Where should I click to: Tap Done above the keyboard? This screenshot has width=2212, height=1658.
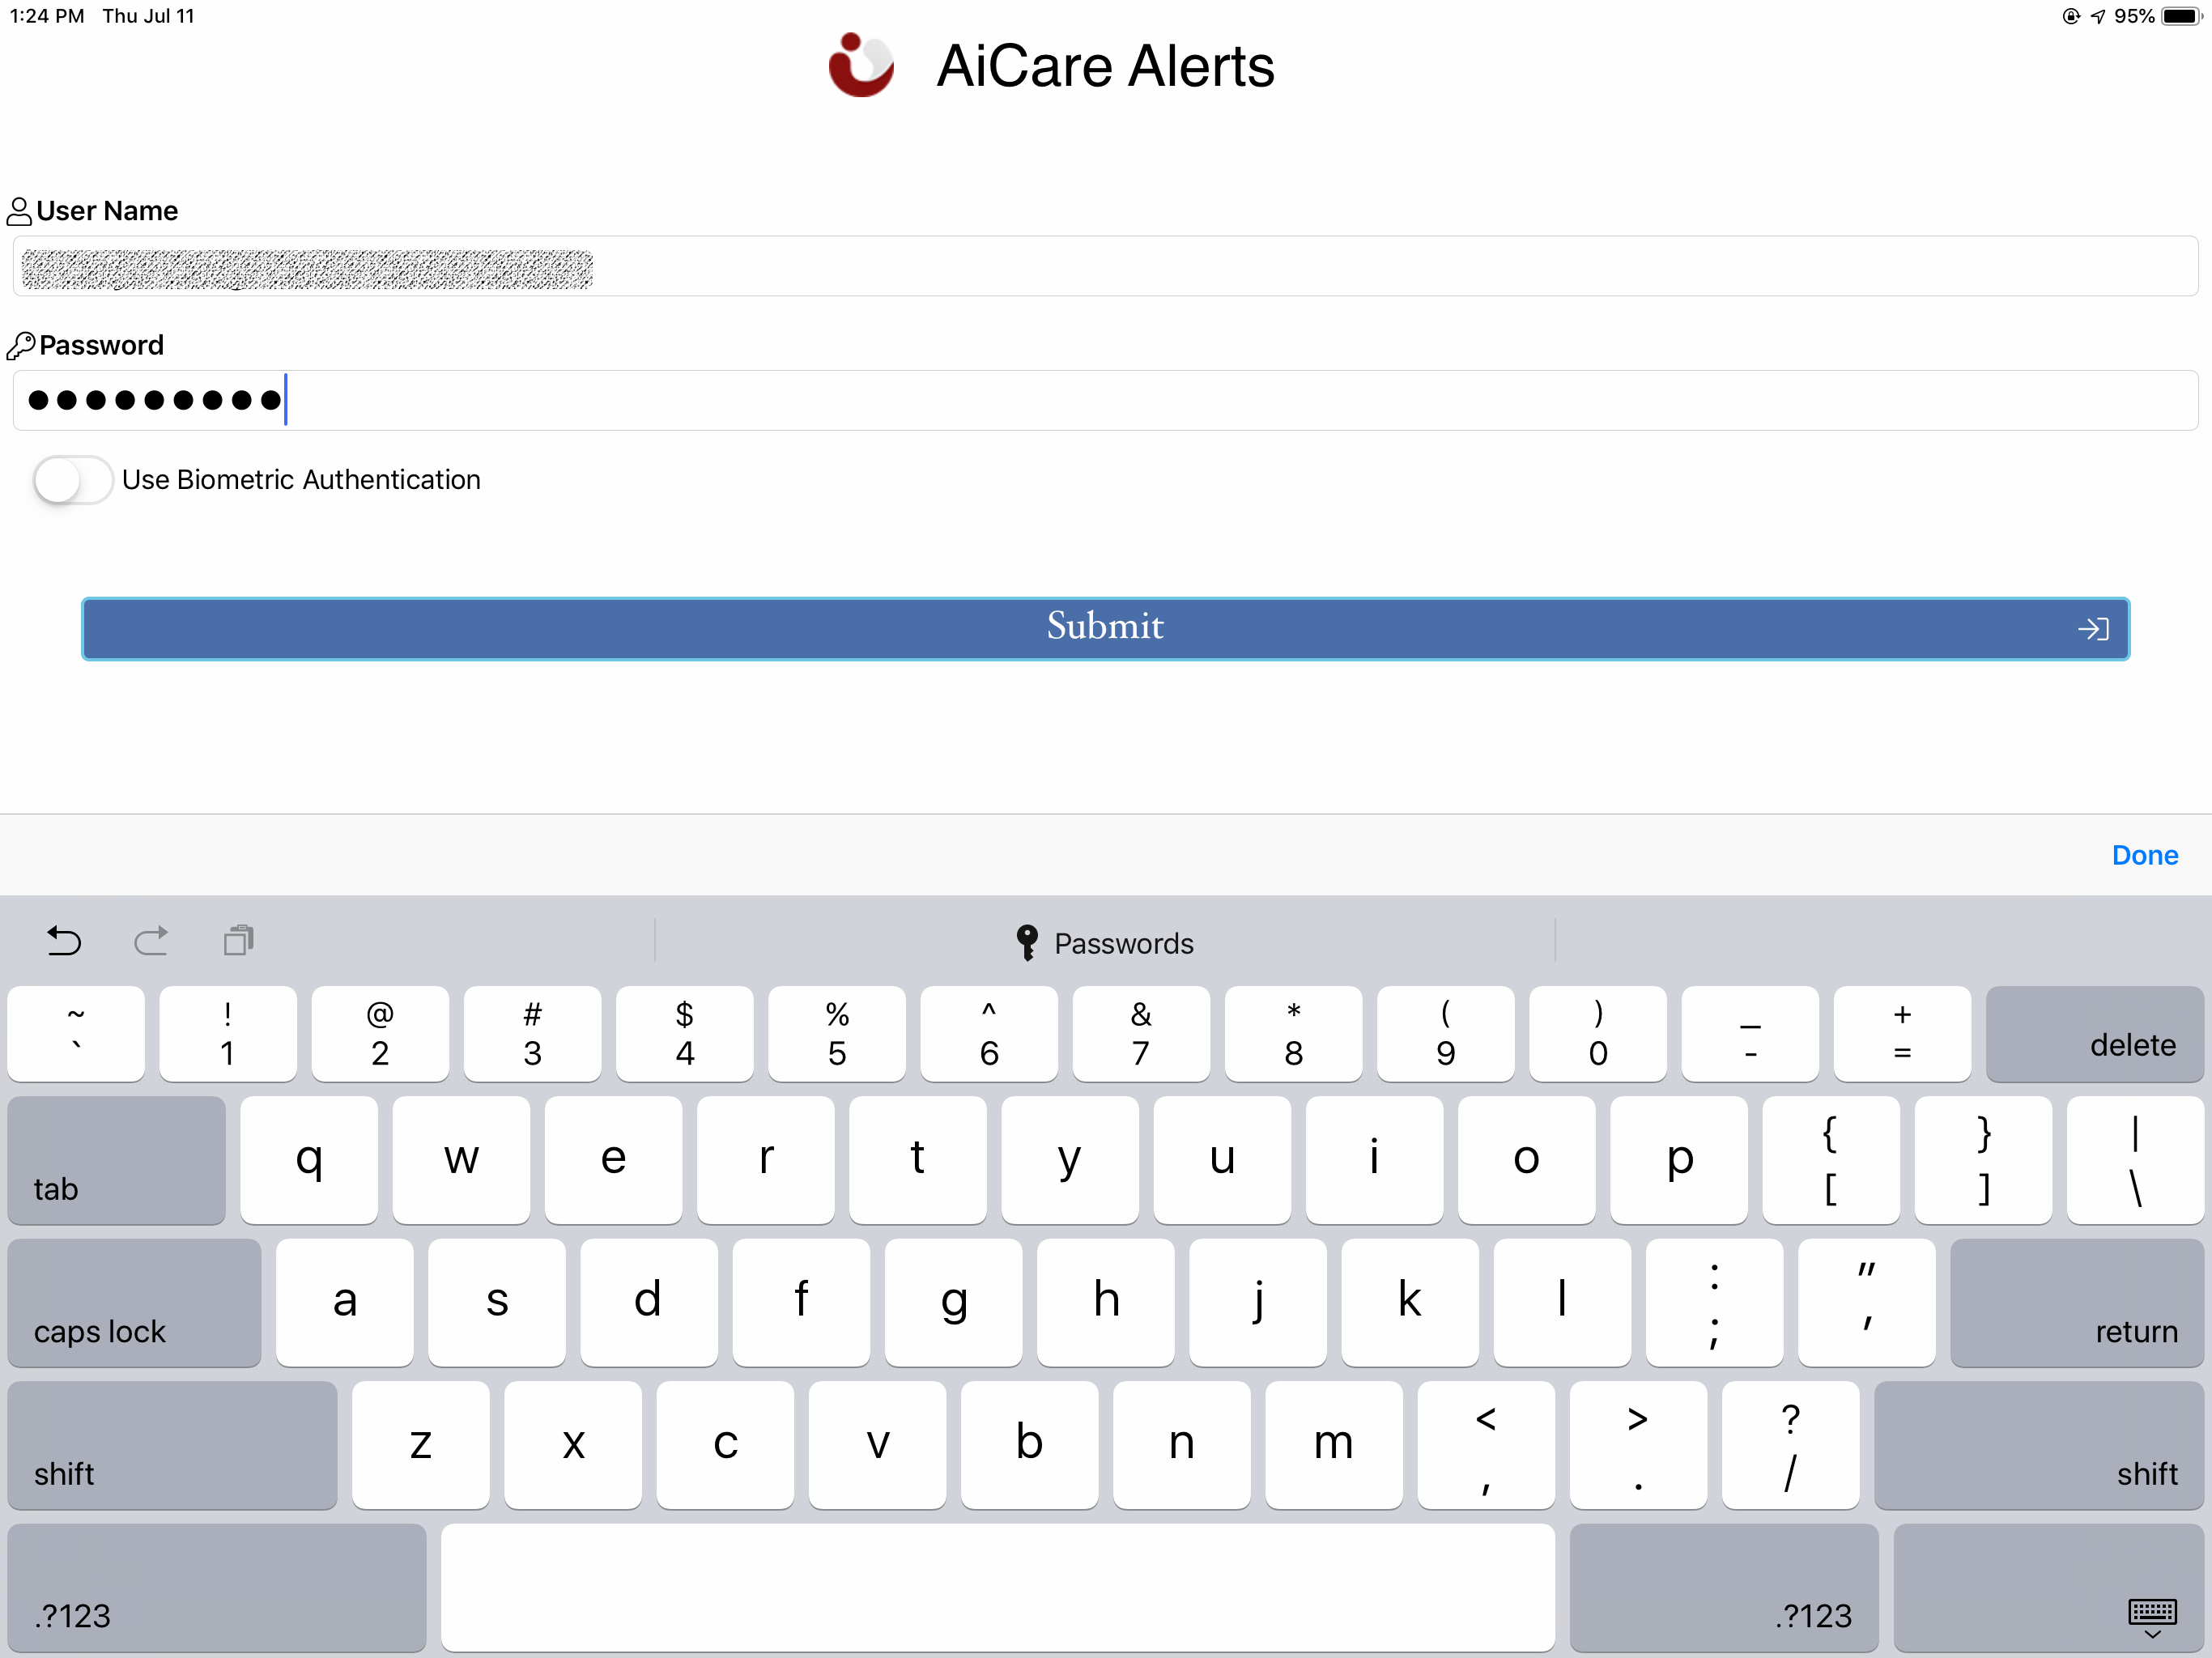[2144, 855]
